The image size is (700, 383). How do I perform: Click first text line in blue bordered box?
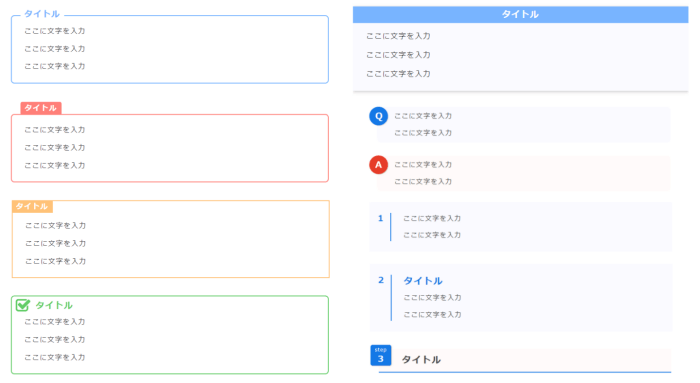coord(54,31)
